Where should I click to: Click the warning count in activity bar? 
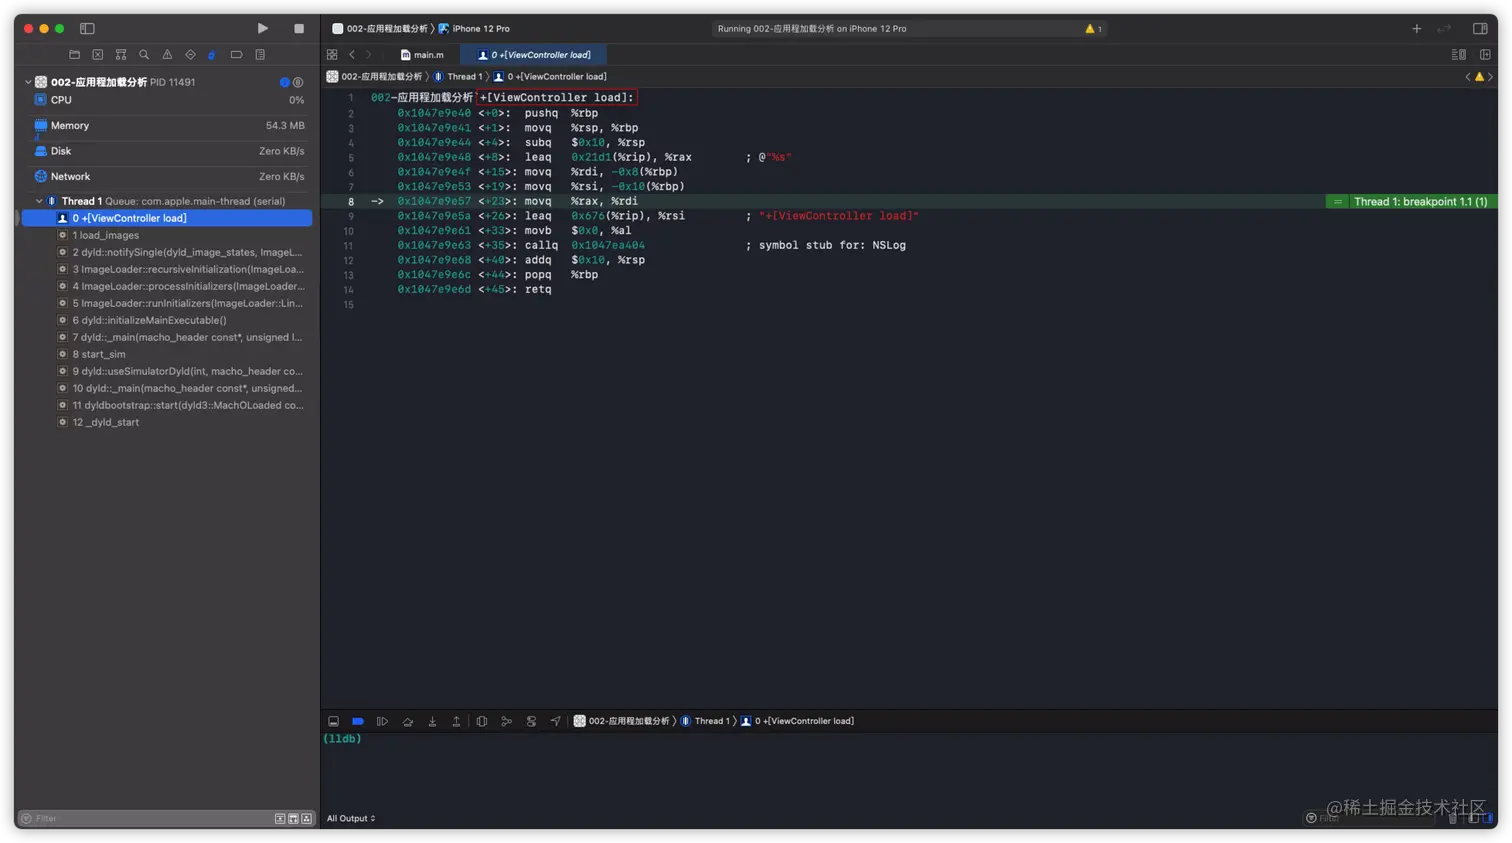[1093, 29]
